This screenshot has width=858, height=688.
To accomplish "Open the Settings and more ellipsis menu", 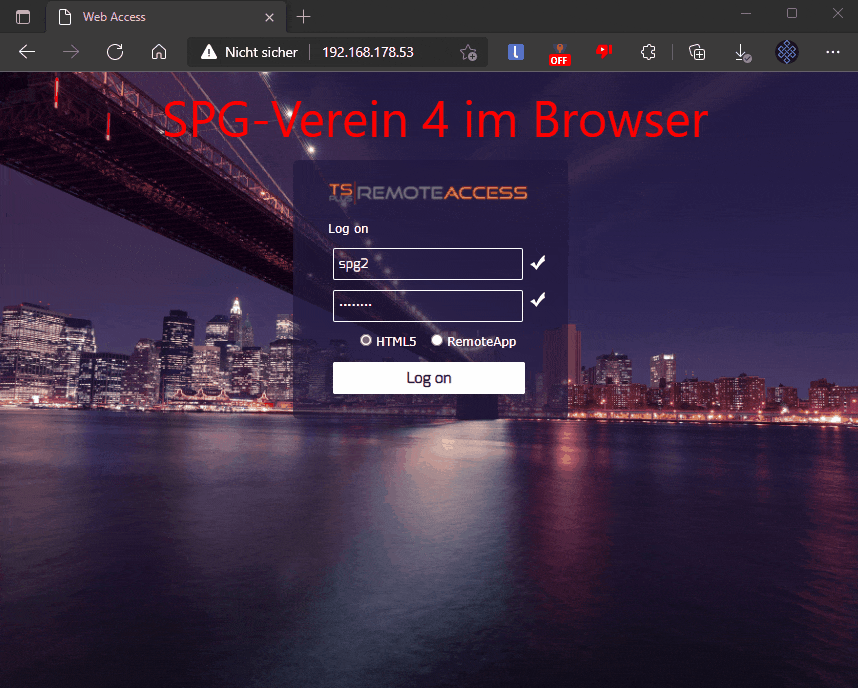I will tap(833, 52).
